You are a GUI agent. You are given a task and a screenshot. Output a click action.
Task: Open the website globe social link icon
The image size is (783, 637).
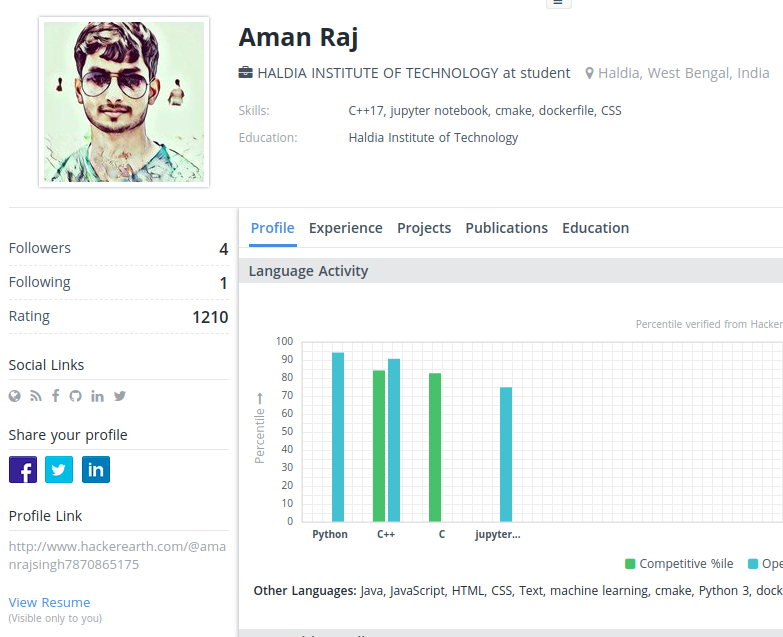(14, 396)
